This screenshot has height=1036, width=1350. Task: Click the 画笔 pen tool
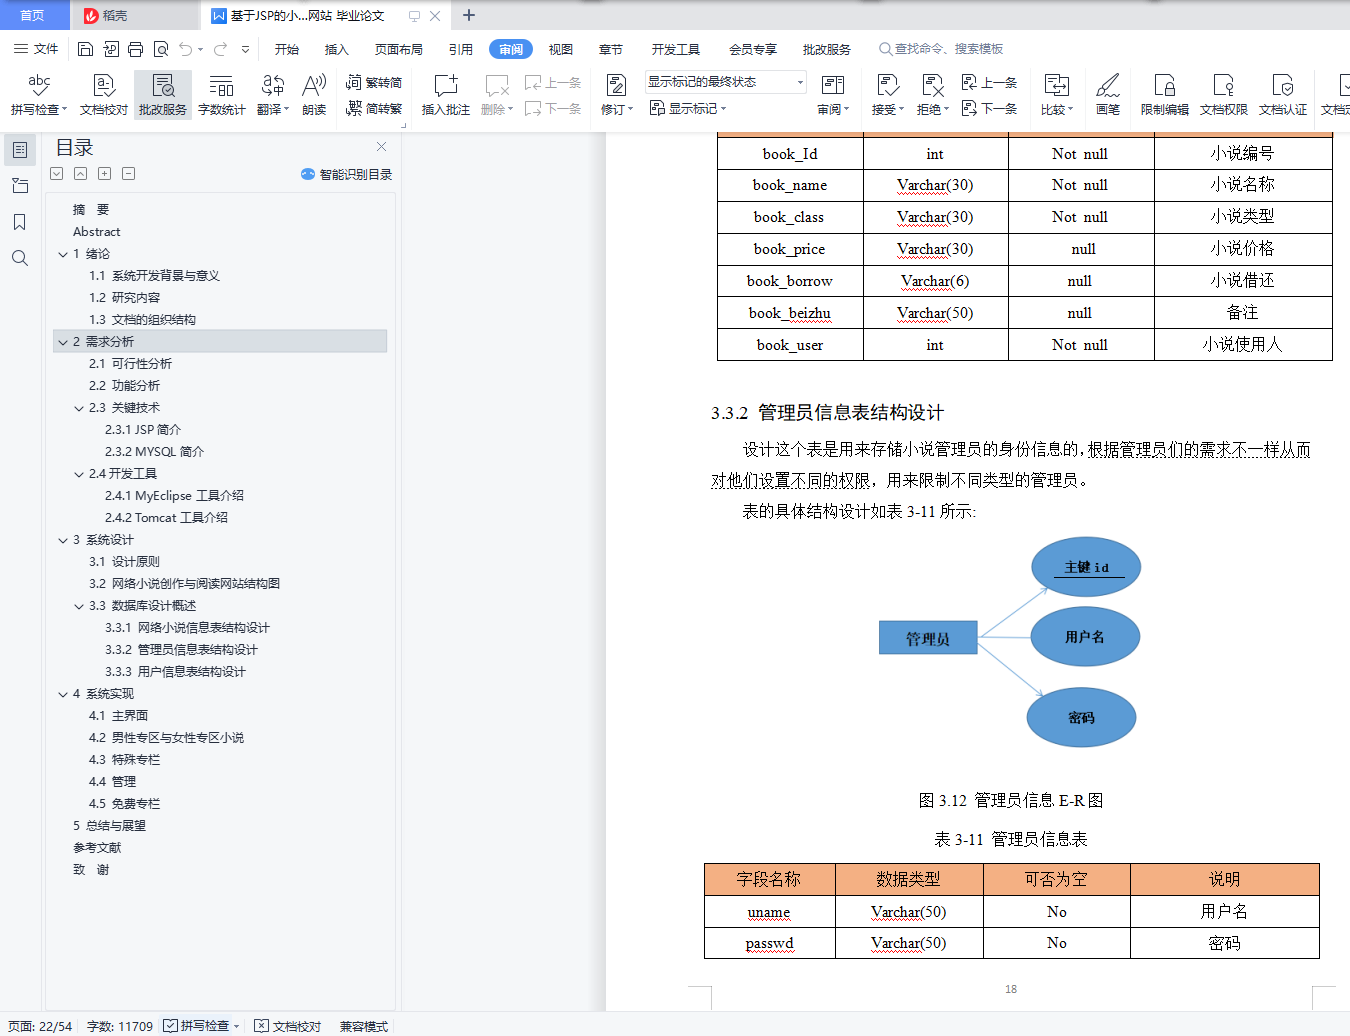click(1108, 95)
